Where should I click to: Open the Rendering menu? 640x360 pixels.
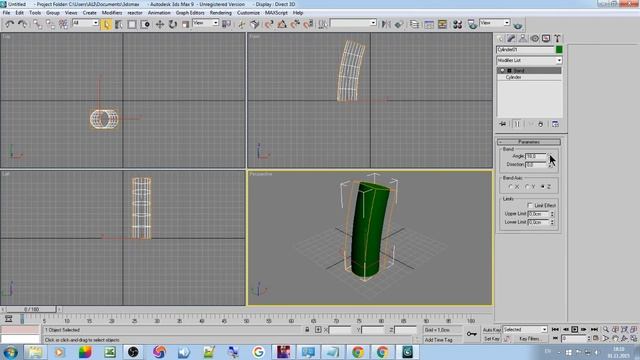(x=221, y=13)
